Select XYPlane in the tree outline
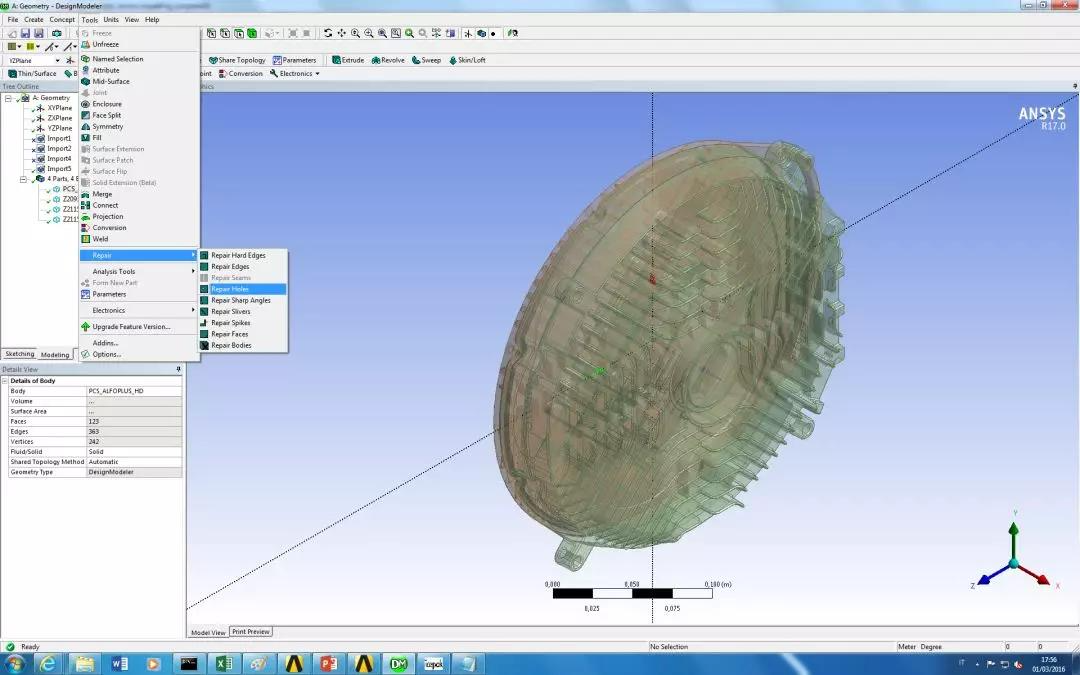 coord(60,108)
